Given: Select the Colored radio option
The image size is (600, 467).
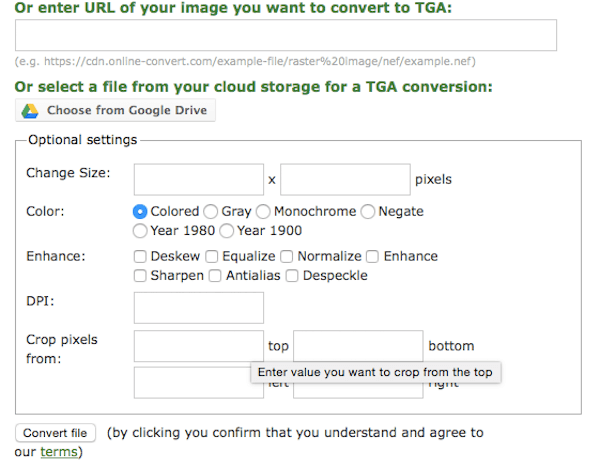Looking at the screenshot, I should [140, 211].
